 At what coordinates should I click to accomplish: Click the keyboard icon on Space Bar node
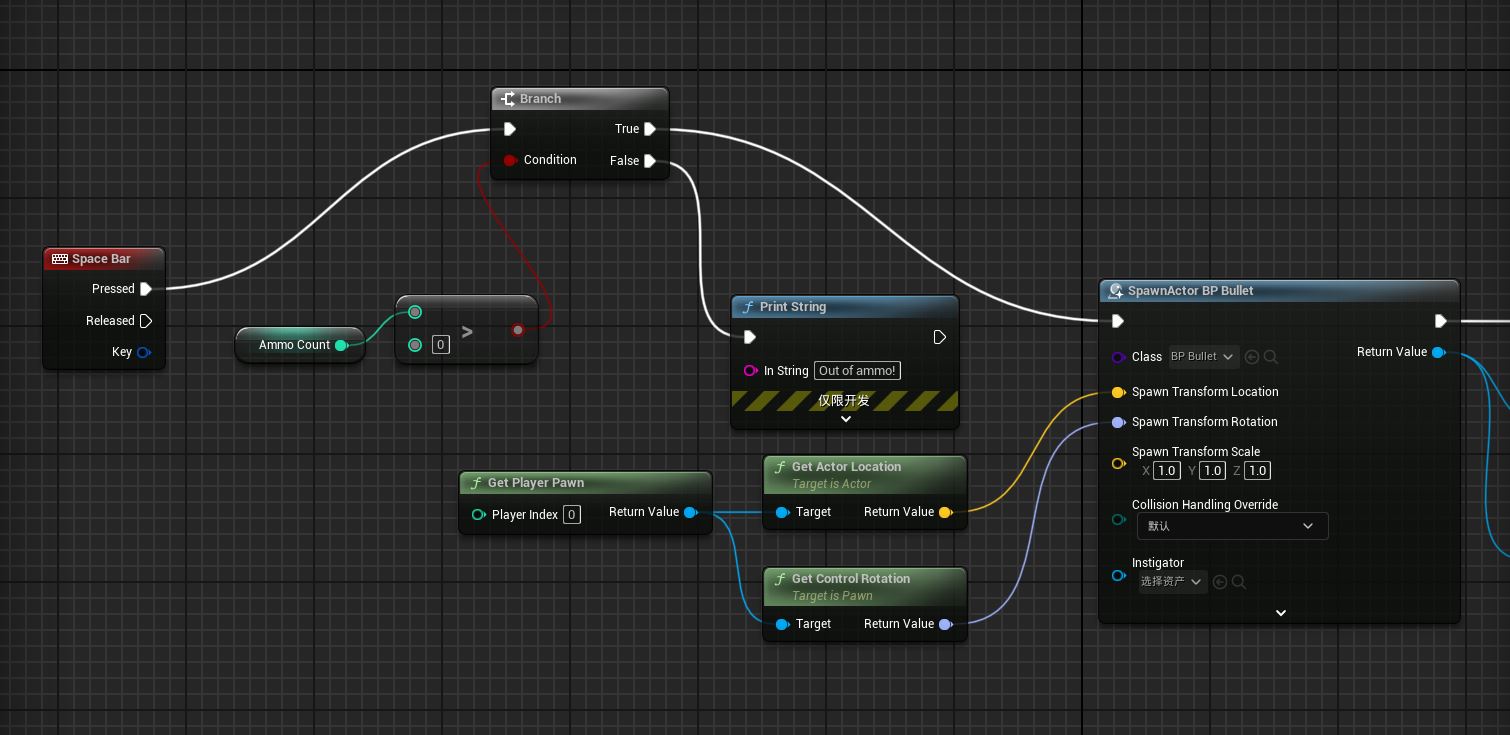59,259
